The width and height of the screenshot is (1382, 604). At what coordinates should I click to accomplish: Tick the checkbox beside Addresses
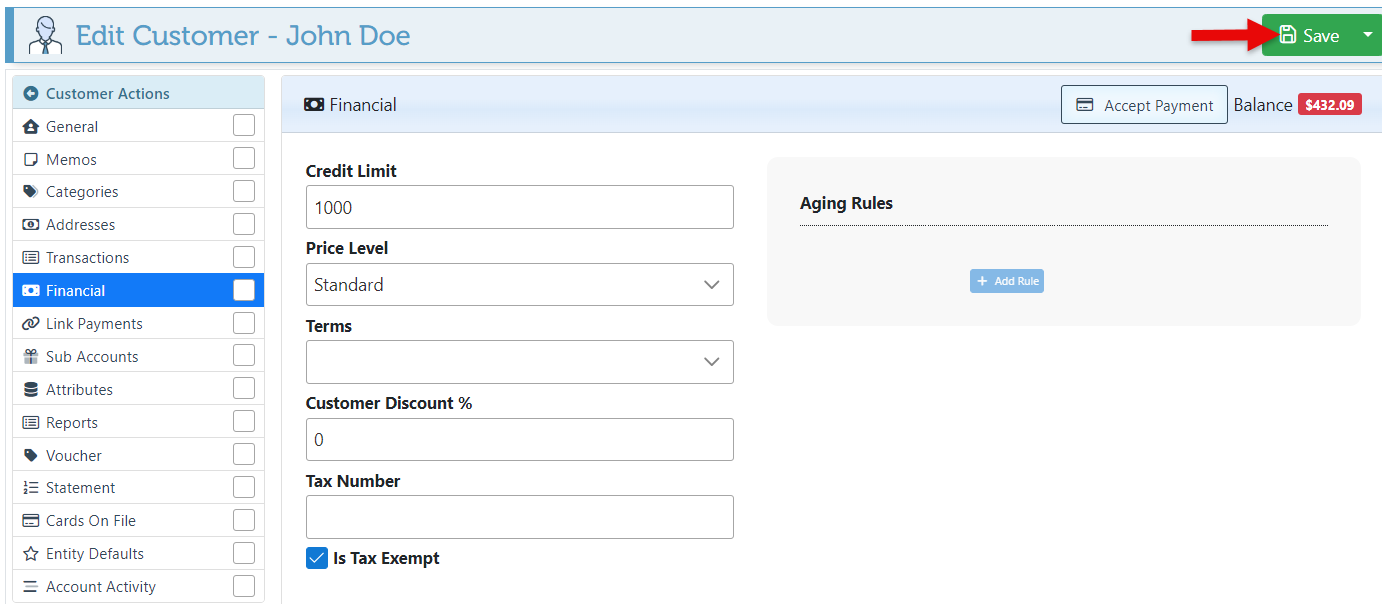pos(244,224)
